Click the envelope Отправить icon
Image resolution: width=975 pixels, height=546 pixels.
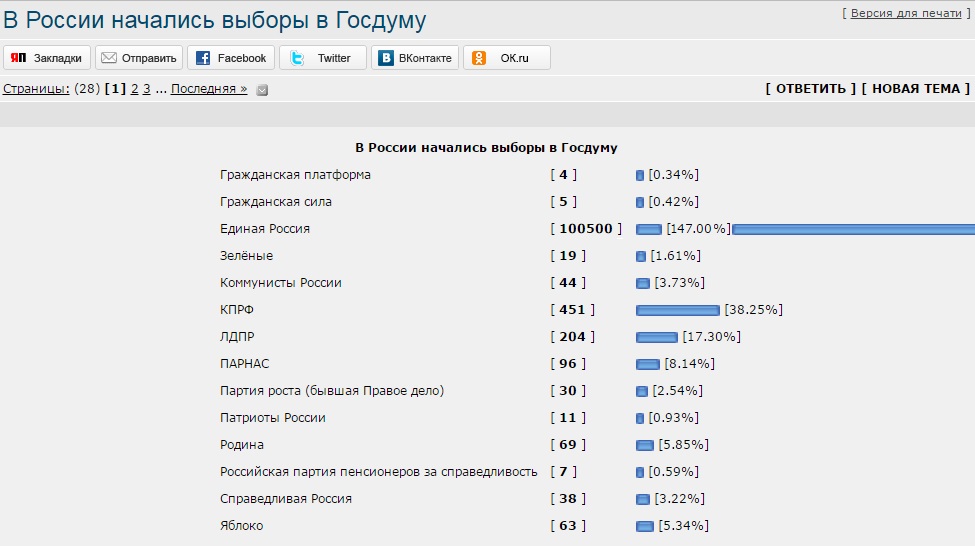coord(109,58)
